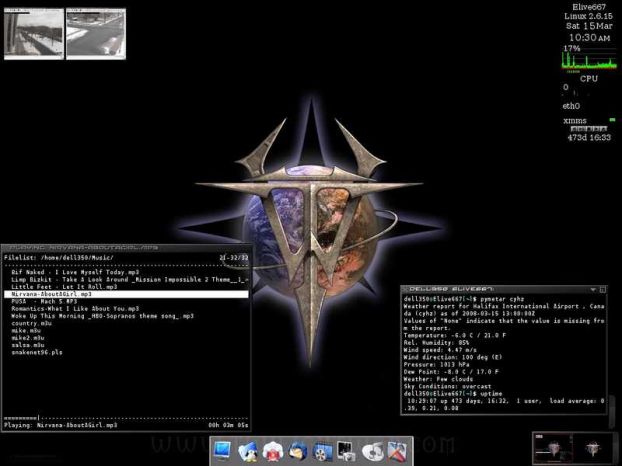The image size is (622, 466).
Task: Click the 'Dew Point: -8.0 C / 17.0 F' line
Action: 451,372
